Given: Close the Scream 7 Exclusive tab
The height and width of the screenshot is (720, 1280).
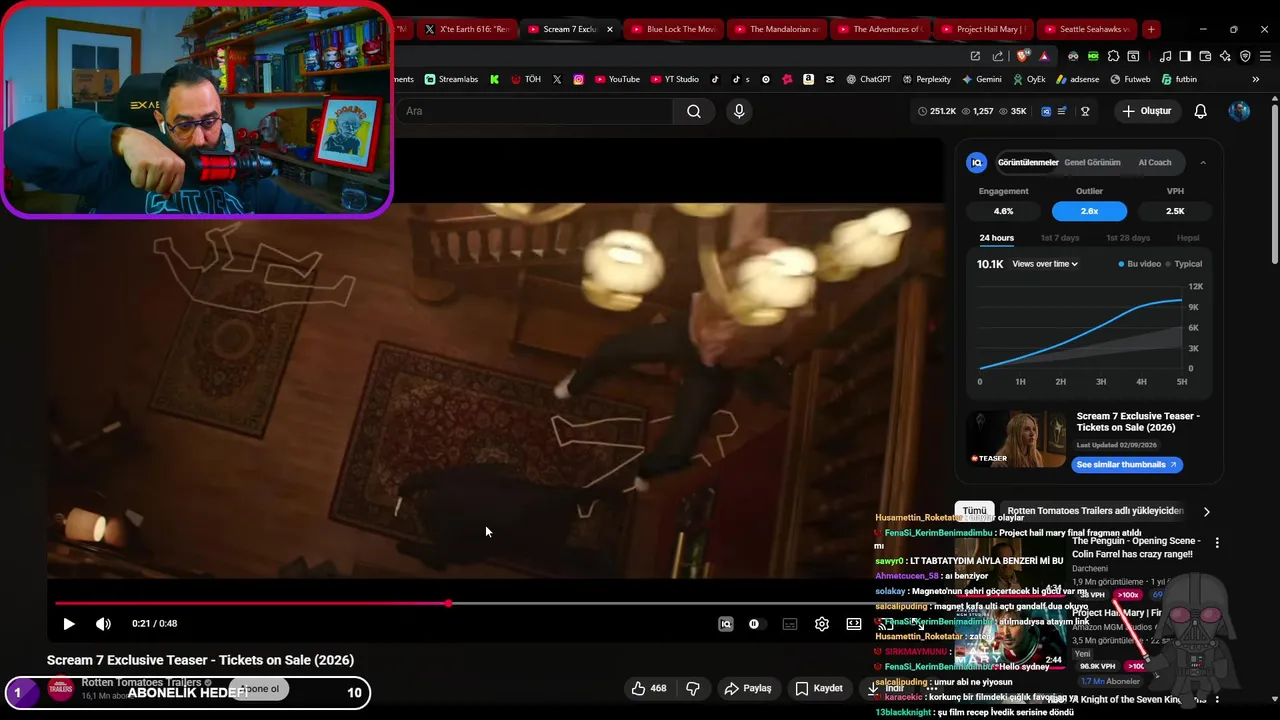Looking at the screenshot, I should 610,29.
